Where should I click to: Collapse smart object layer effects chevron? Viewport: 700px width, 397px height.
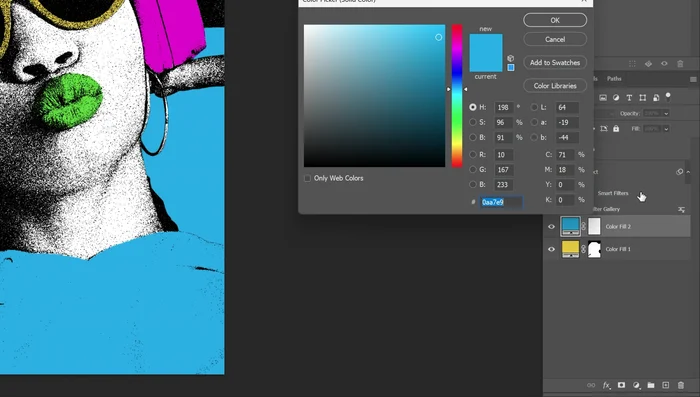point(688,171)
